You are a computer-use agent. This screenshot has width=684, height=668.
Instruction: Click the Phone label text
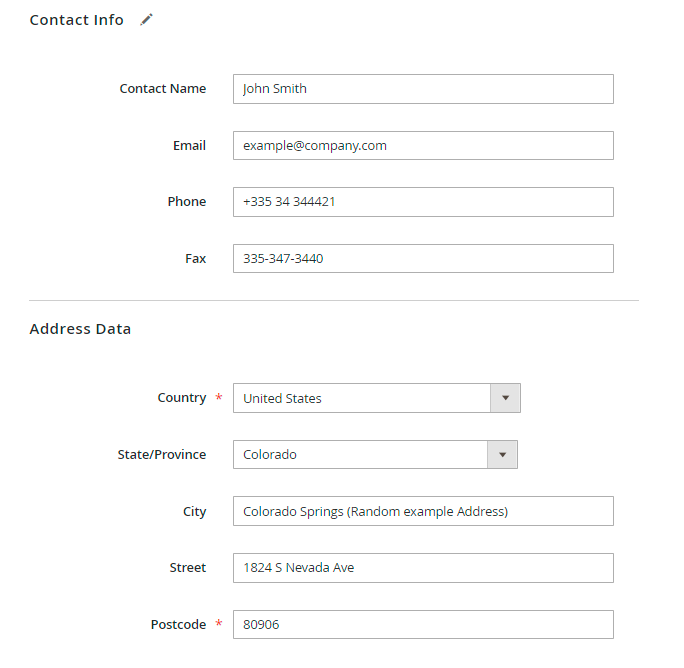(187, 202)
